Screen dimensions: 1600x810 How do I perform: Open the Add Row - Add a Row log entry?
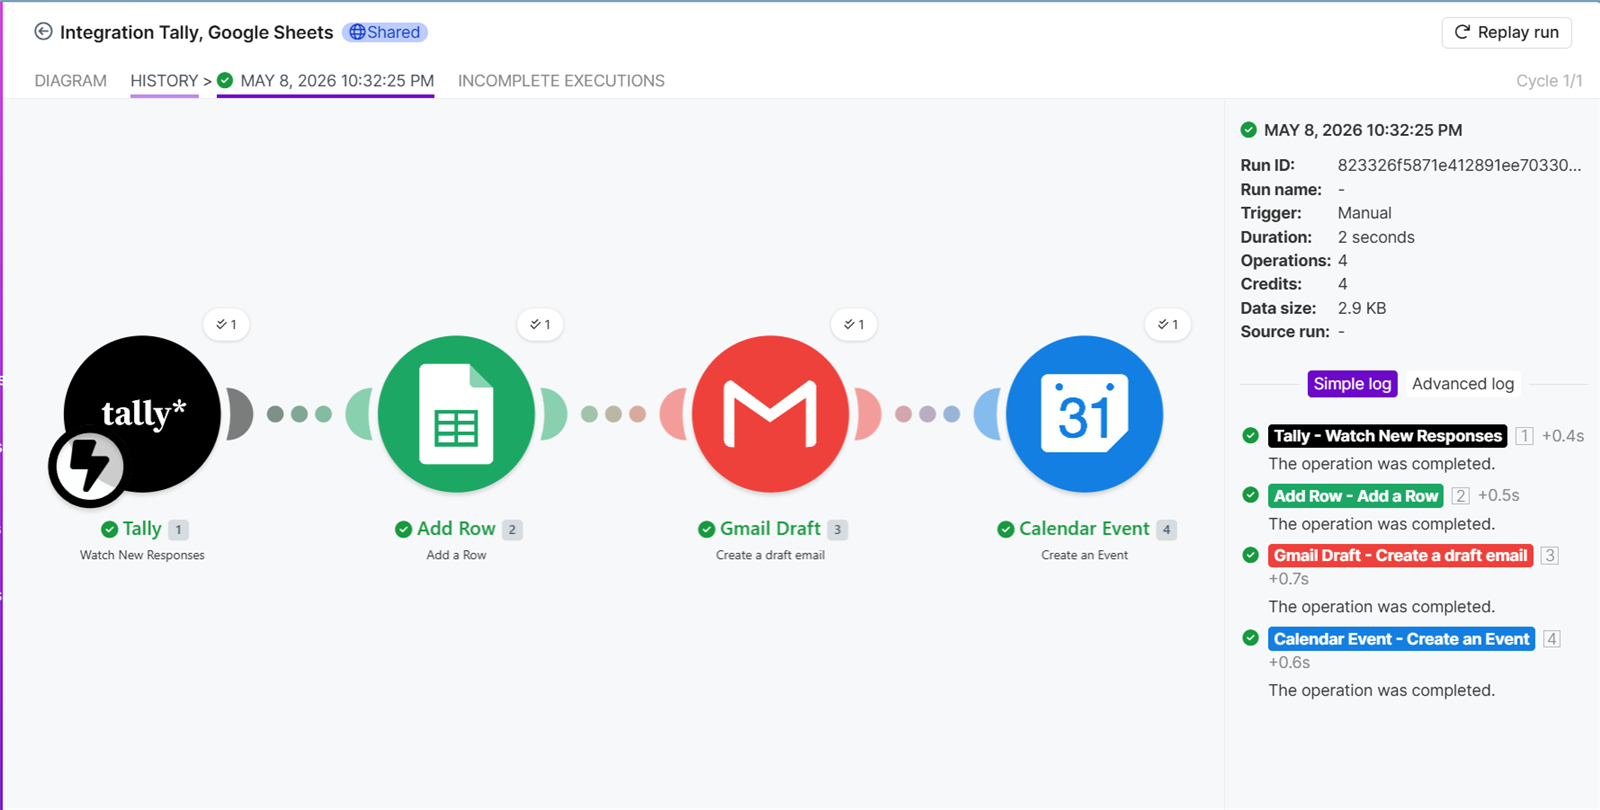click(x=1355, y=496)
